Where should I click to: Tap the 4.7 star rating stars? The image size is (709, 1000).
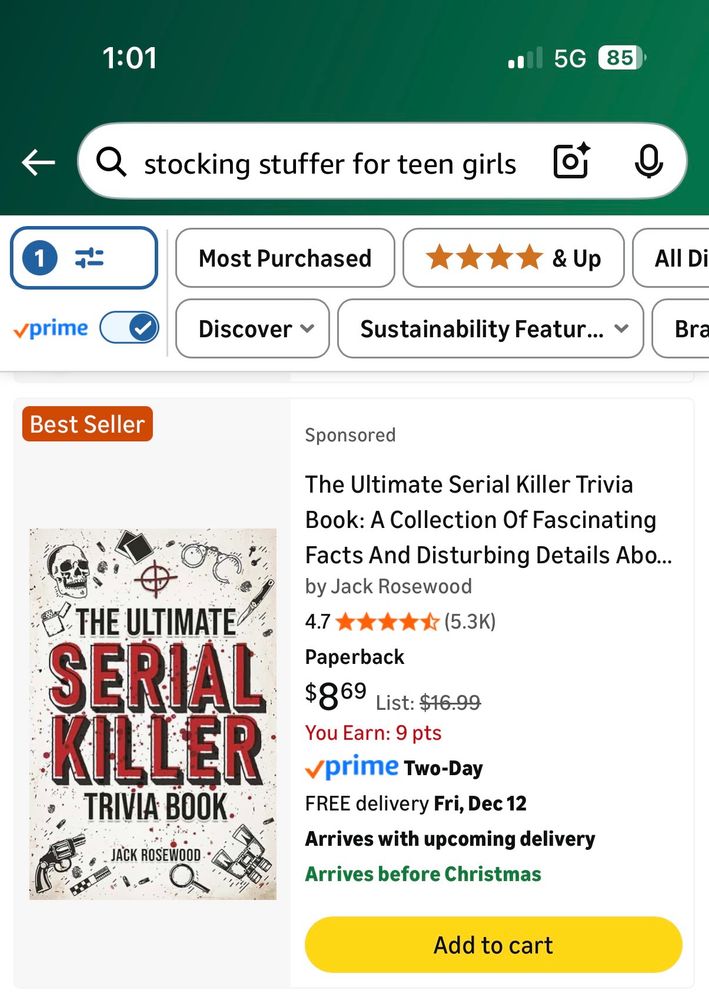pos(387,622)
